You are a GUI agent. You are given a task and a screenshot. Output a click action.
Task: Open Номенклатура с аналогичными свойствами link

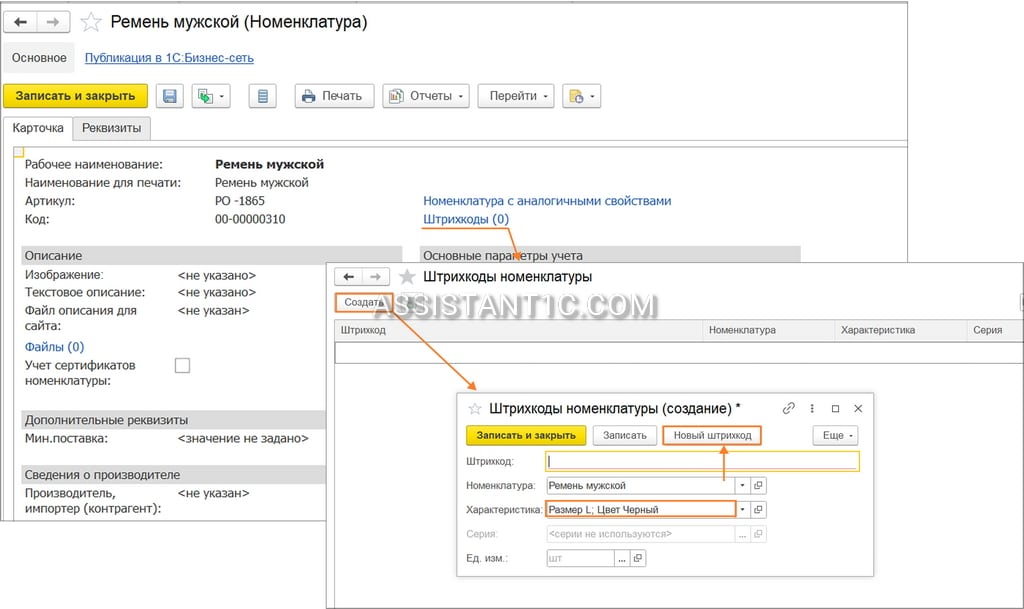click(547, 201)
